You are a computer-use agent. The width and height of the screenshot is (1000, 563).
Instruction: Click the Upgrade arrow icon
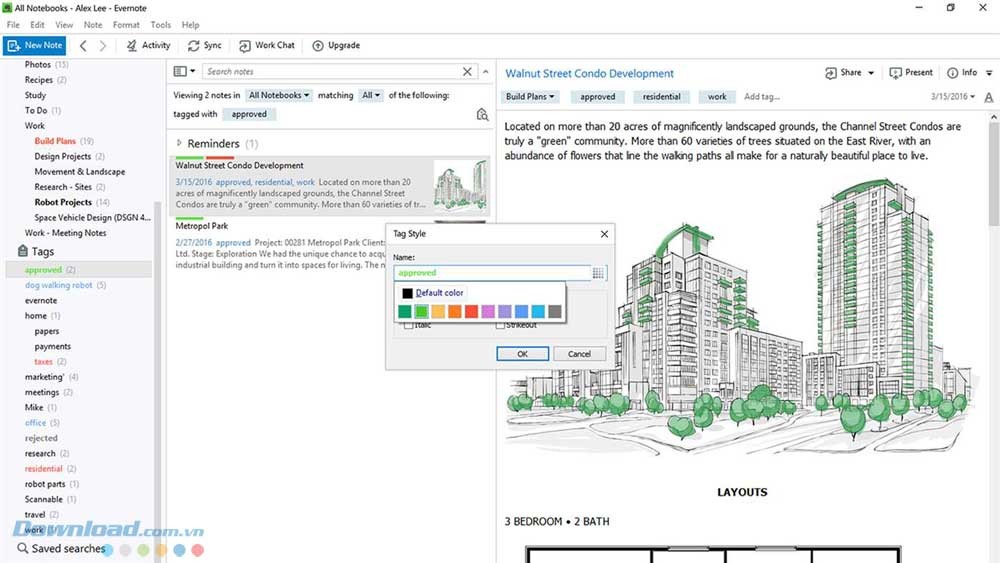coord(318,45)
